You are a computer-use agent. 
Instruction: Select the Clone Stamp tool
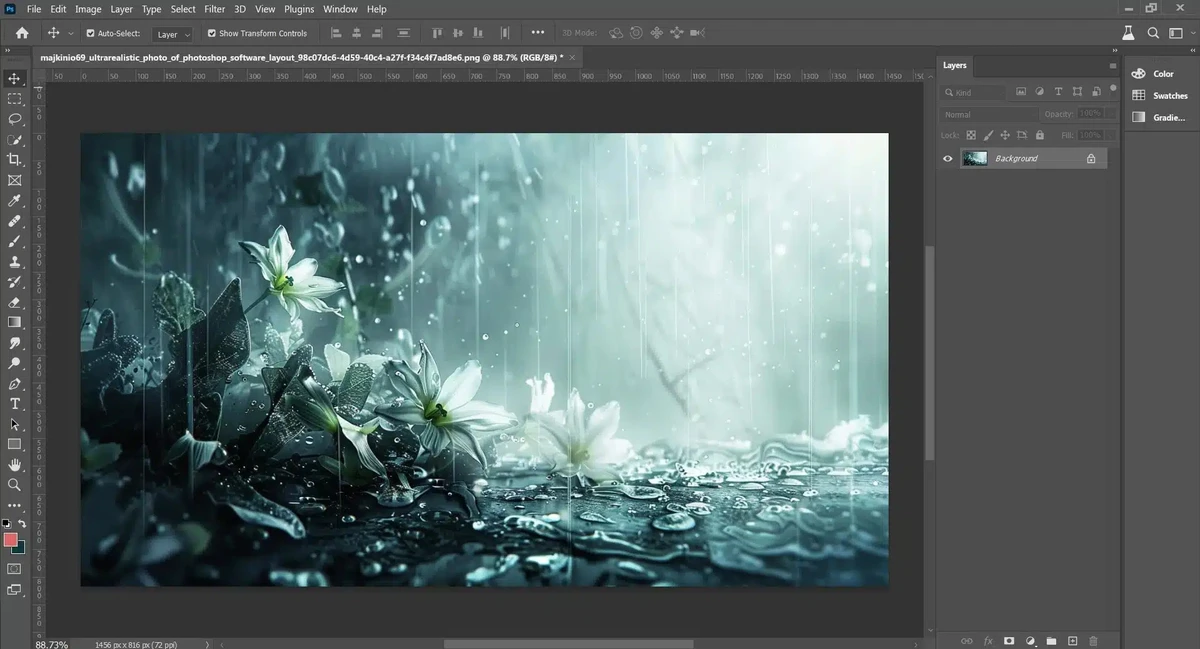[15, 262]
